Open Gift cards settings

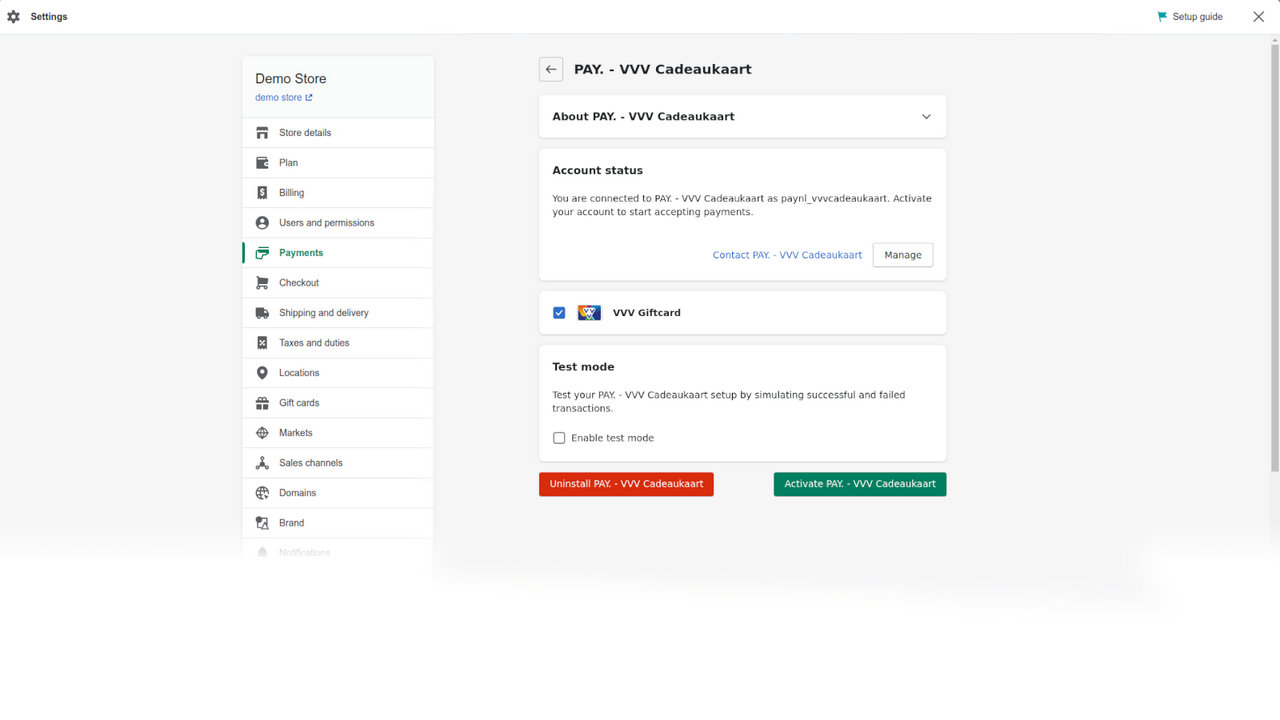(x=338, y=403)
